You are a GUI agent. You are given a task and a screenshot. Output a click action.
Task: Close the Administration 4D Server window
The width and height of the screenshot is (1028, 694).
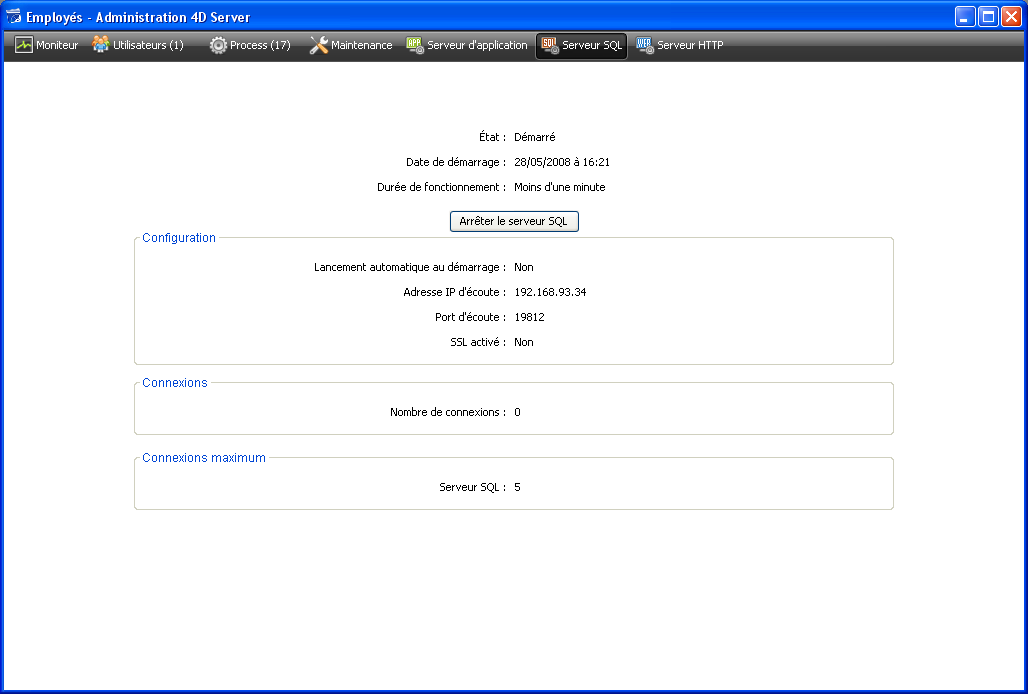click(1010, 17)
